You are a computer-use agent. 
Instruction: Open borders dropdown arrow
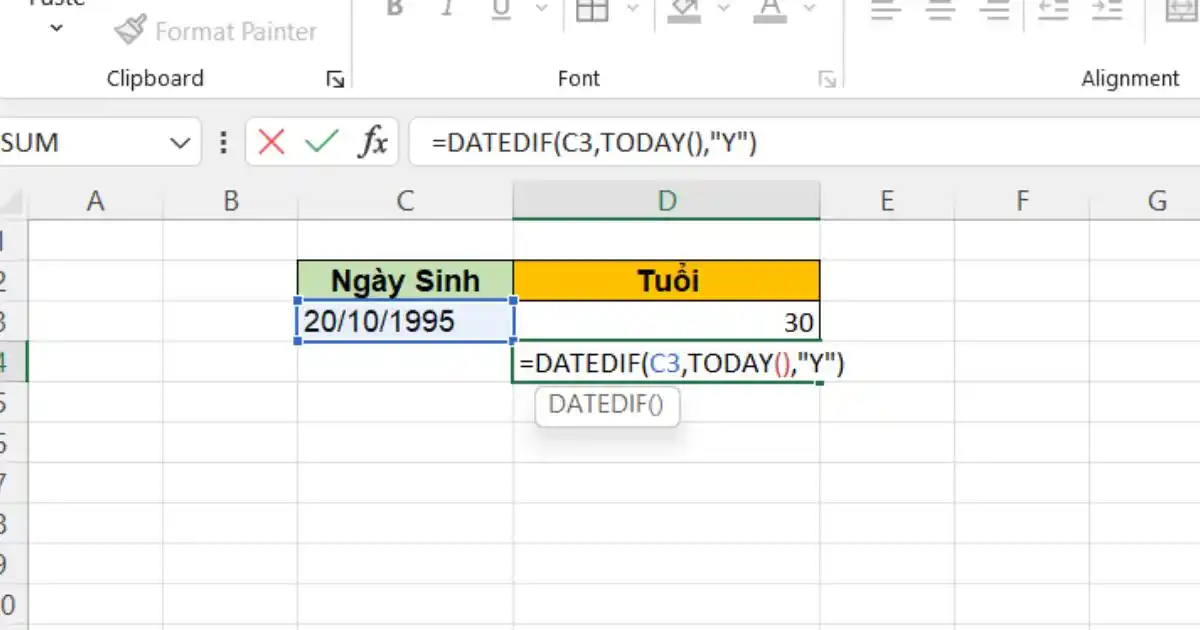click(632, 9)
